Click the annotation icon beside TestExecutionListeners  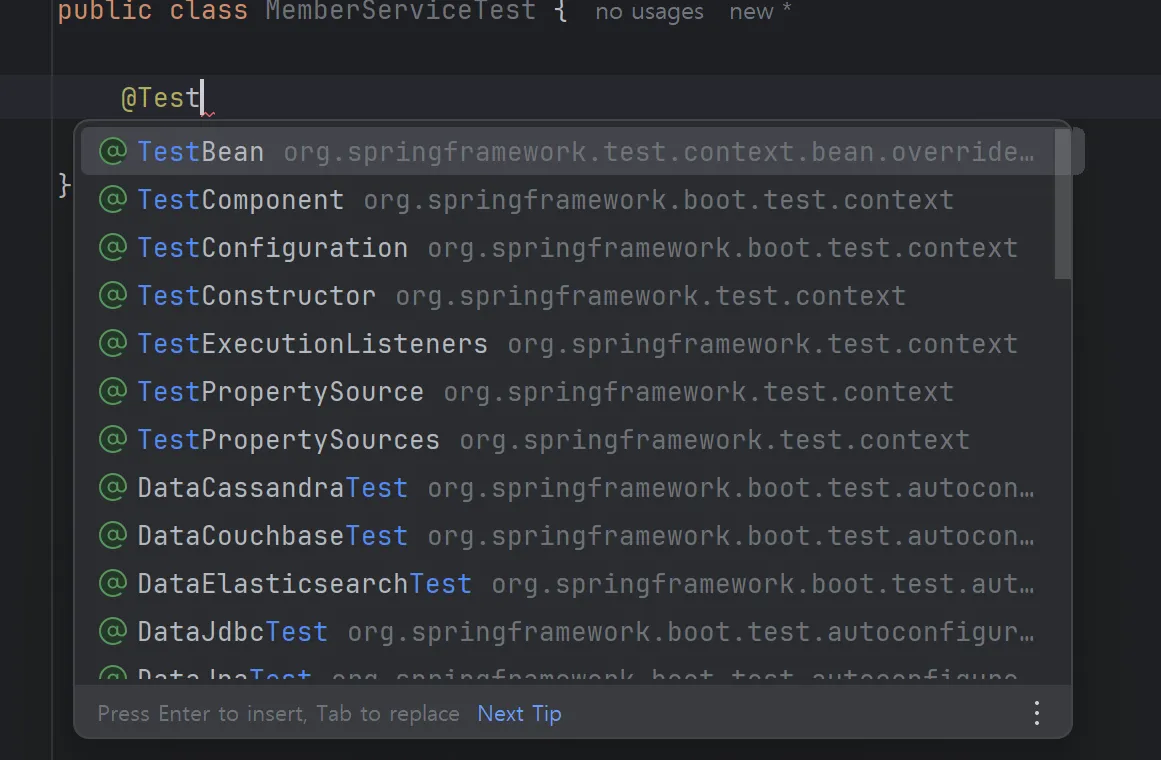[113, 343]
